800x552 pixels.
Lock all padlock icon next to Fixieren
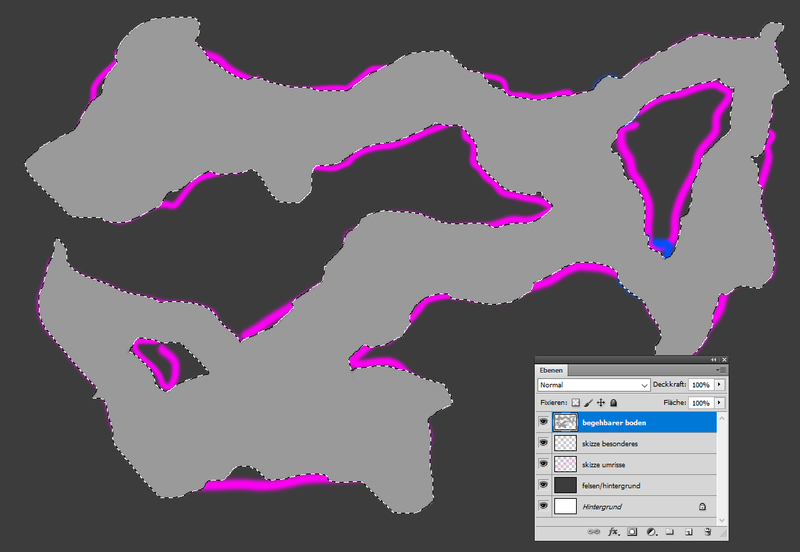(x=614, y=403)
